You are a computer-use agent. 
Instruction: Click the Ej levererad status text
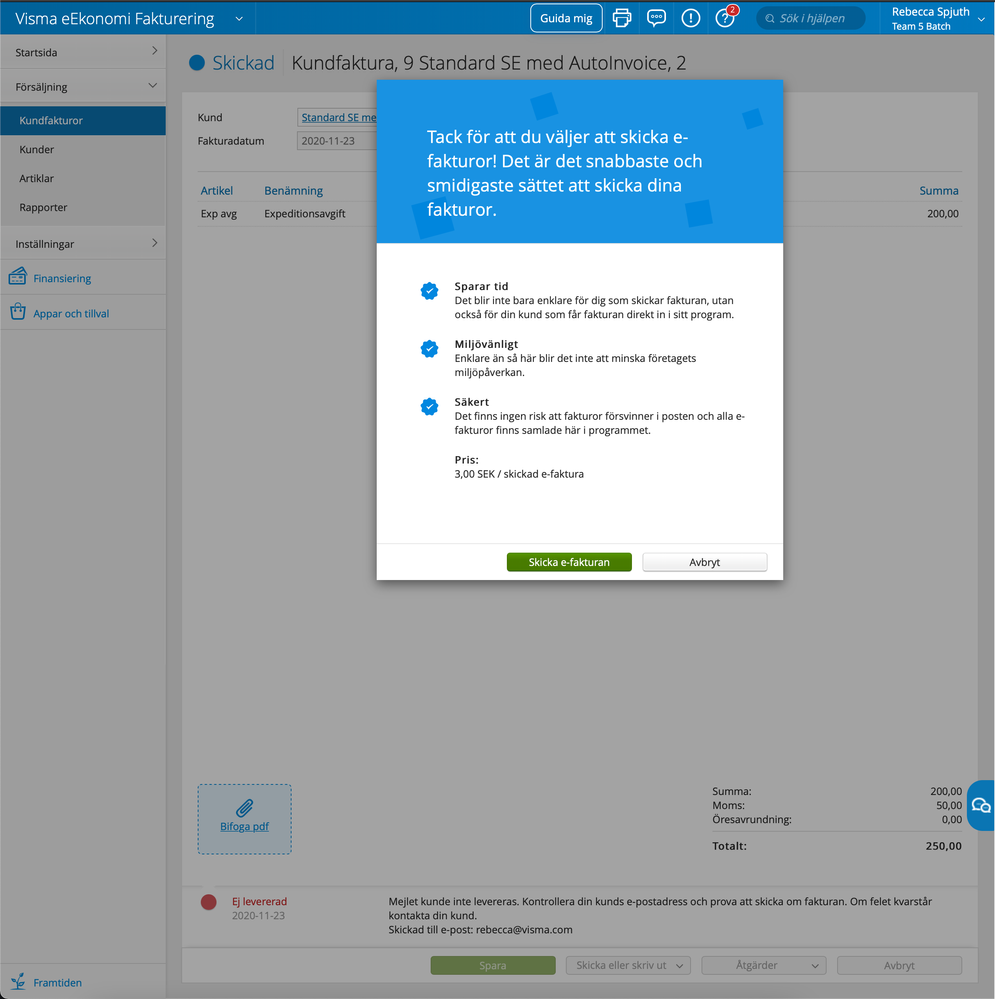tap(259, 902)
